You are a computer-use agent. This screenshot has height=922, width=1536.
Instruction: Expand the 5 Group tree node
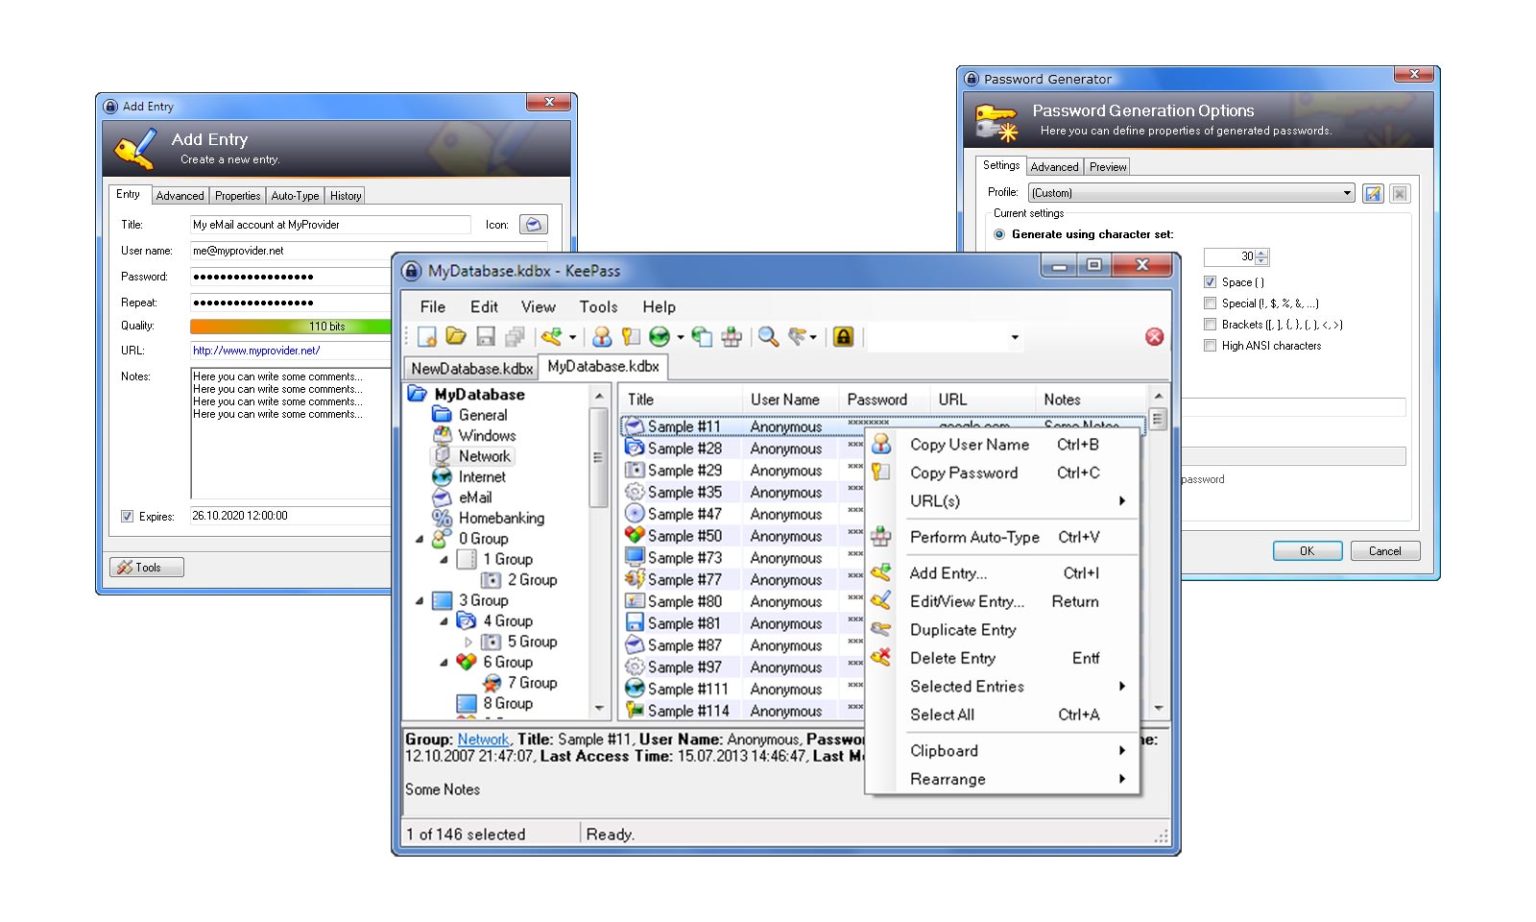click(468, 642)
